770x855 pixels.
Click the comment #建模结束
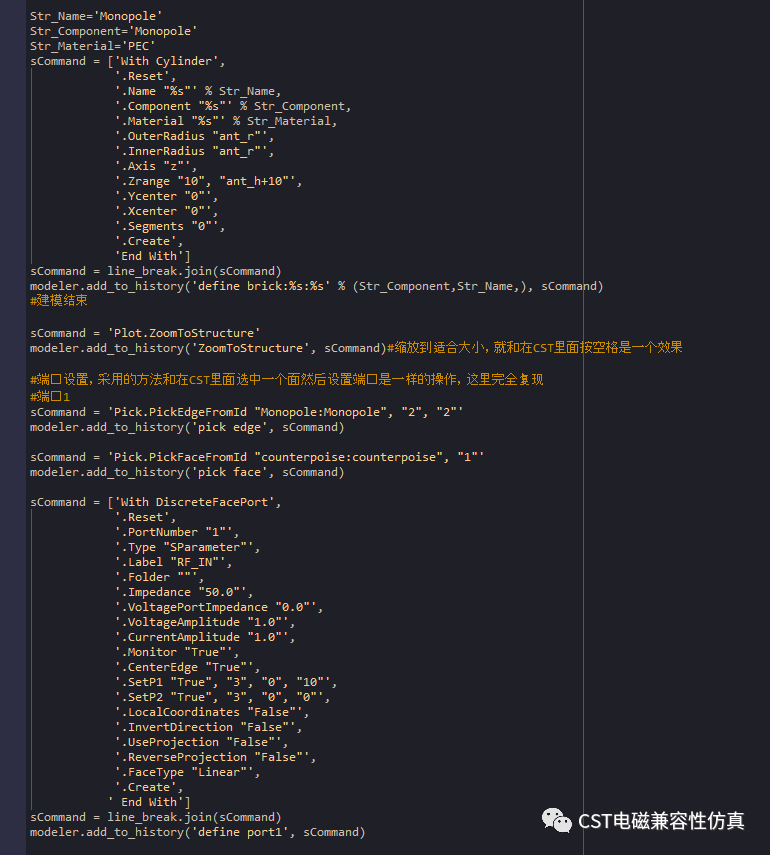point(59,301)
